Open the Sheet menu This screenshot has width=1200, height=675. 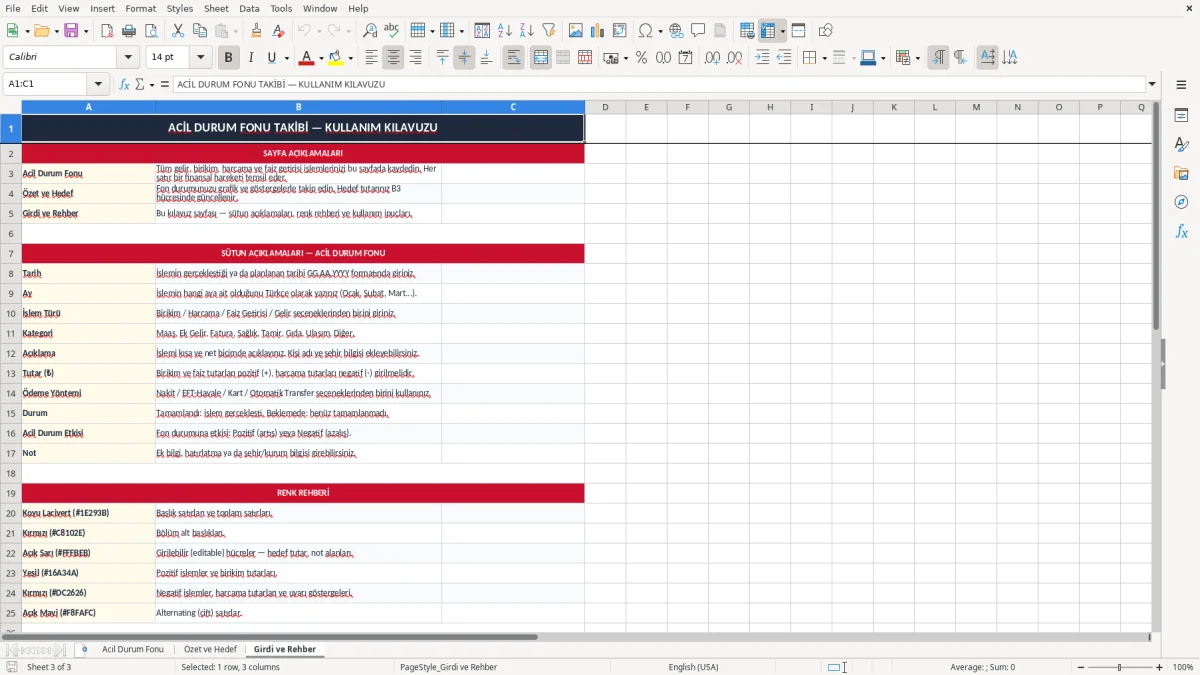(x=216, y=8)
